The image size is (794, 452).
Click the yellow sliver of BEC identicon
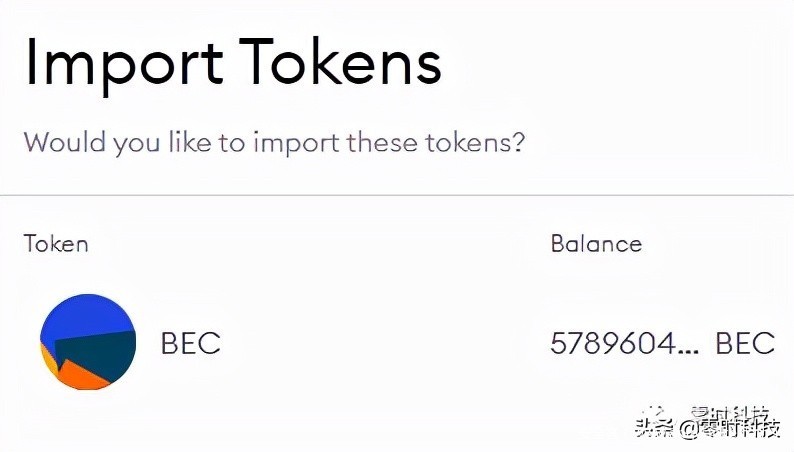(49, 359)
